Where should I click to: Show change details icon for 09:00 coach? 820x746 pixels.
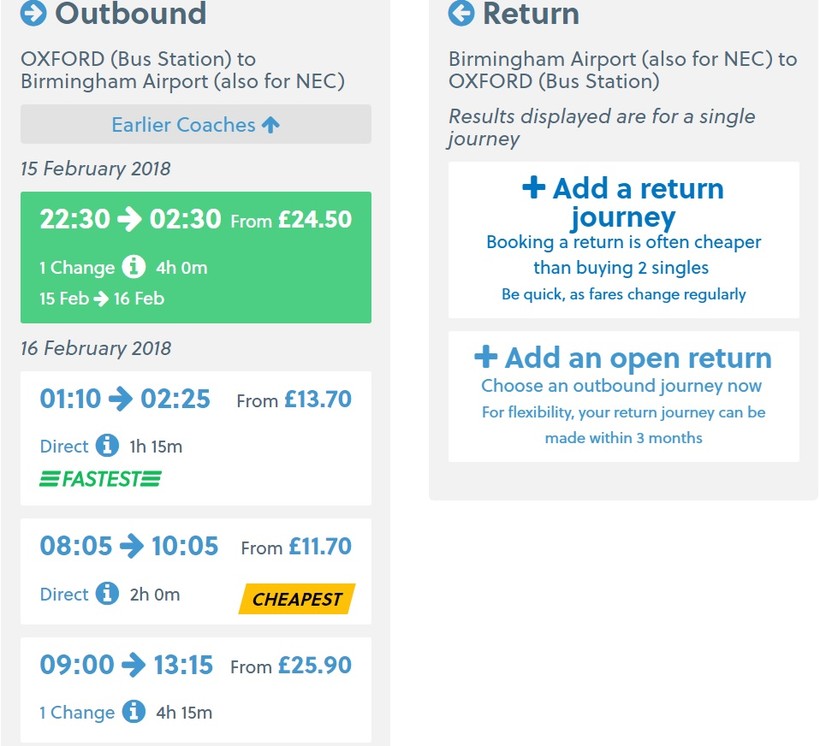134,712
